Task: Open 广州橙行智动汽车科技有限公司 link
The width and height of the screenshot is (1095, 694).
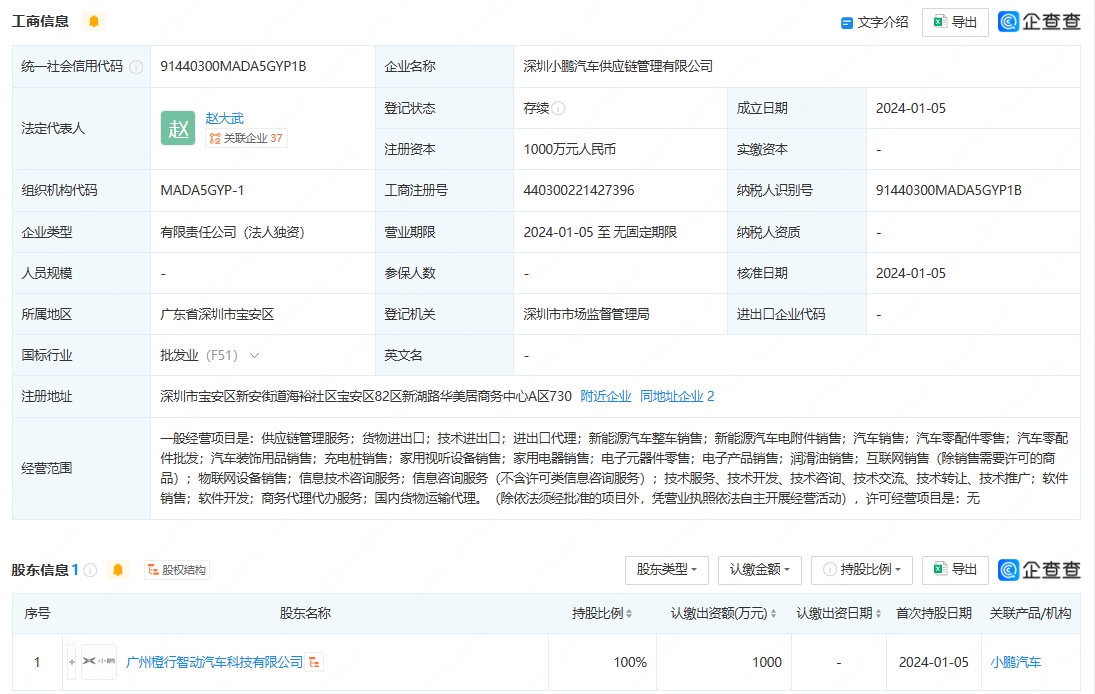Action: 214,663
